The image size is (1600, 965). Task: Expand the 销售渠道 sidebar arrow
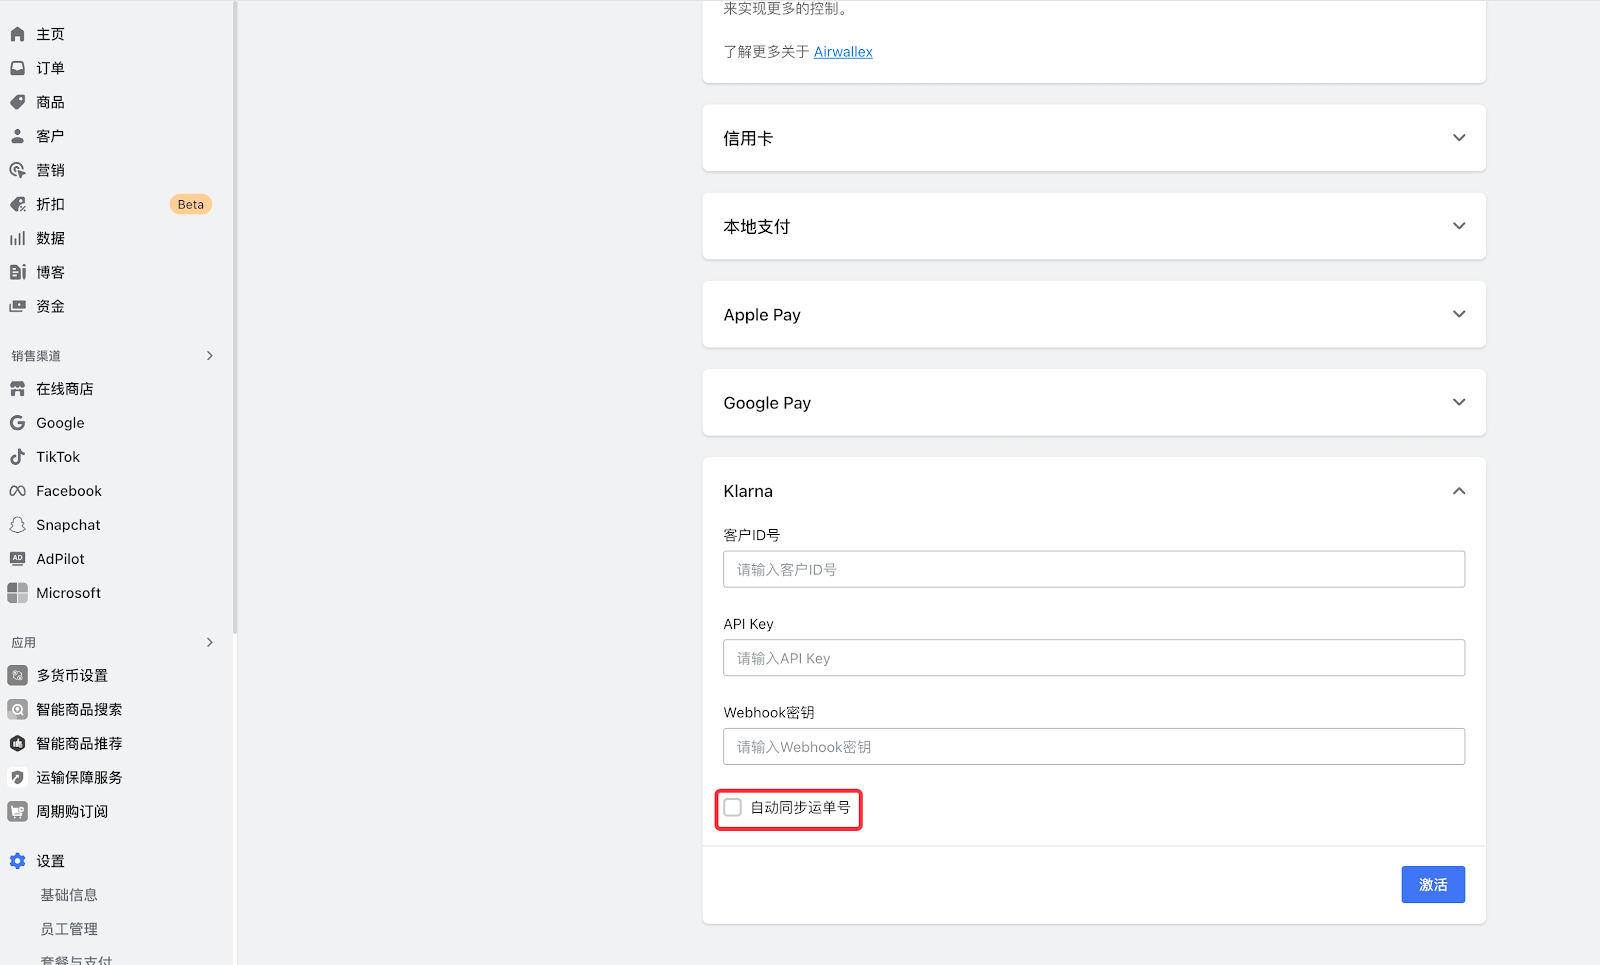(x=209, y=356)
